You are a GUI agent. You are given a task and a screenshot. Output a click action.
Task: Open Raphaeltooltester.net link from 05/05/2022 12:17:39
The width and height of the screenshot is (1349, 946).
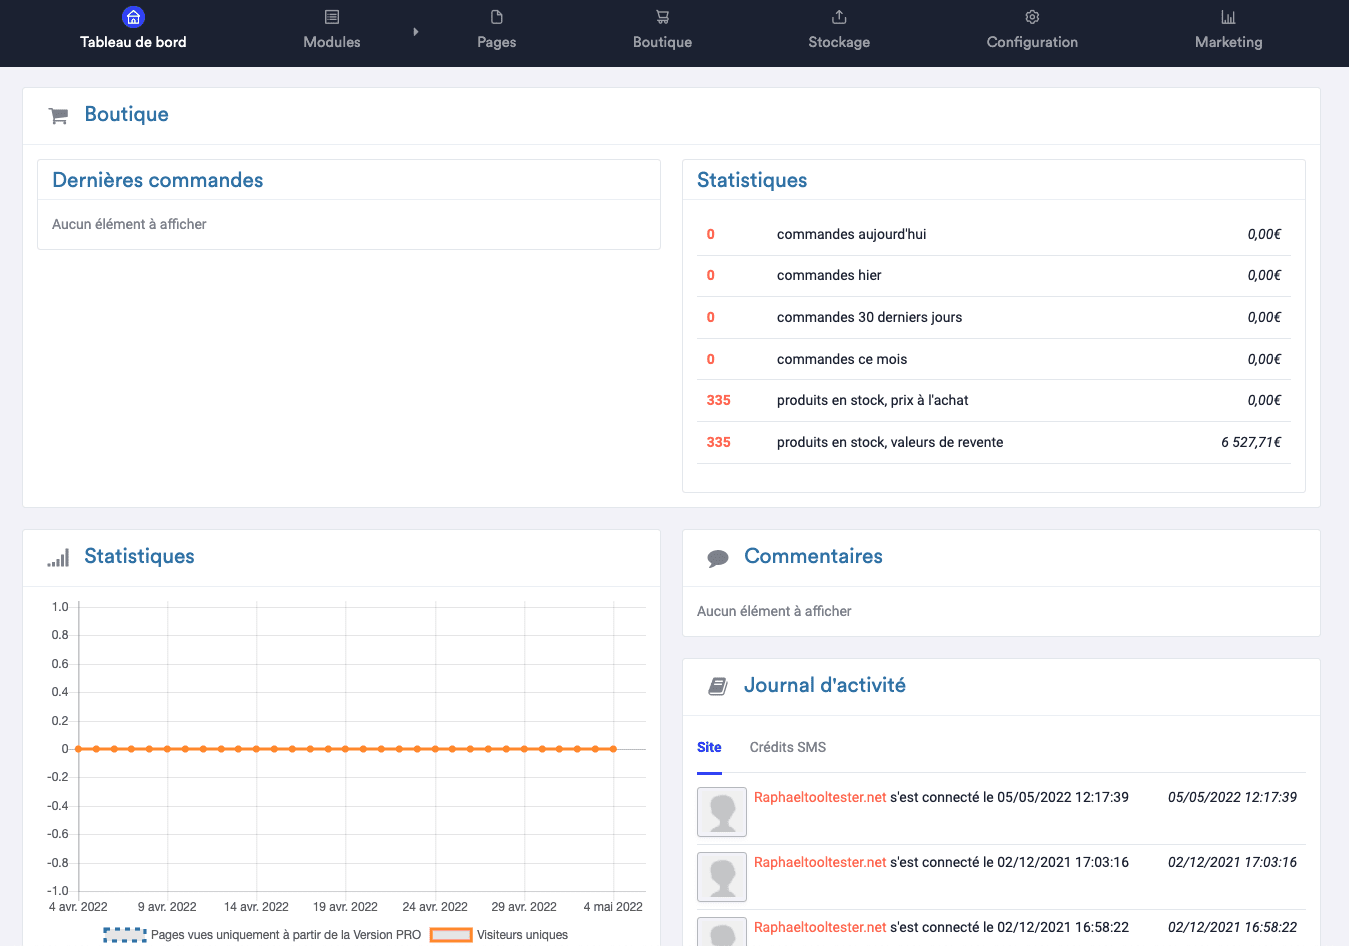click(820, 797)
